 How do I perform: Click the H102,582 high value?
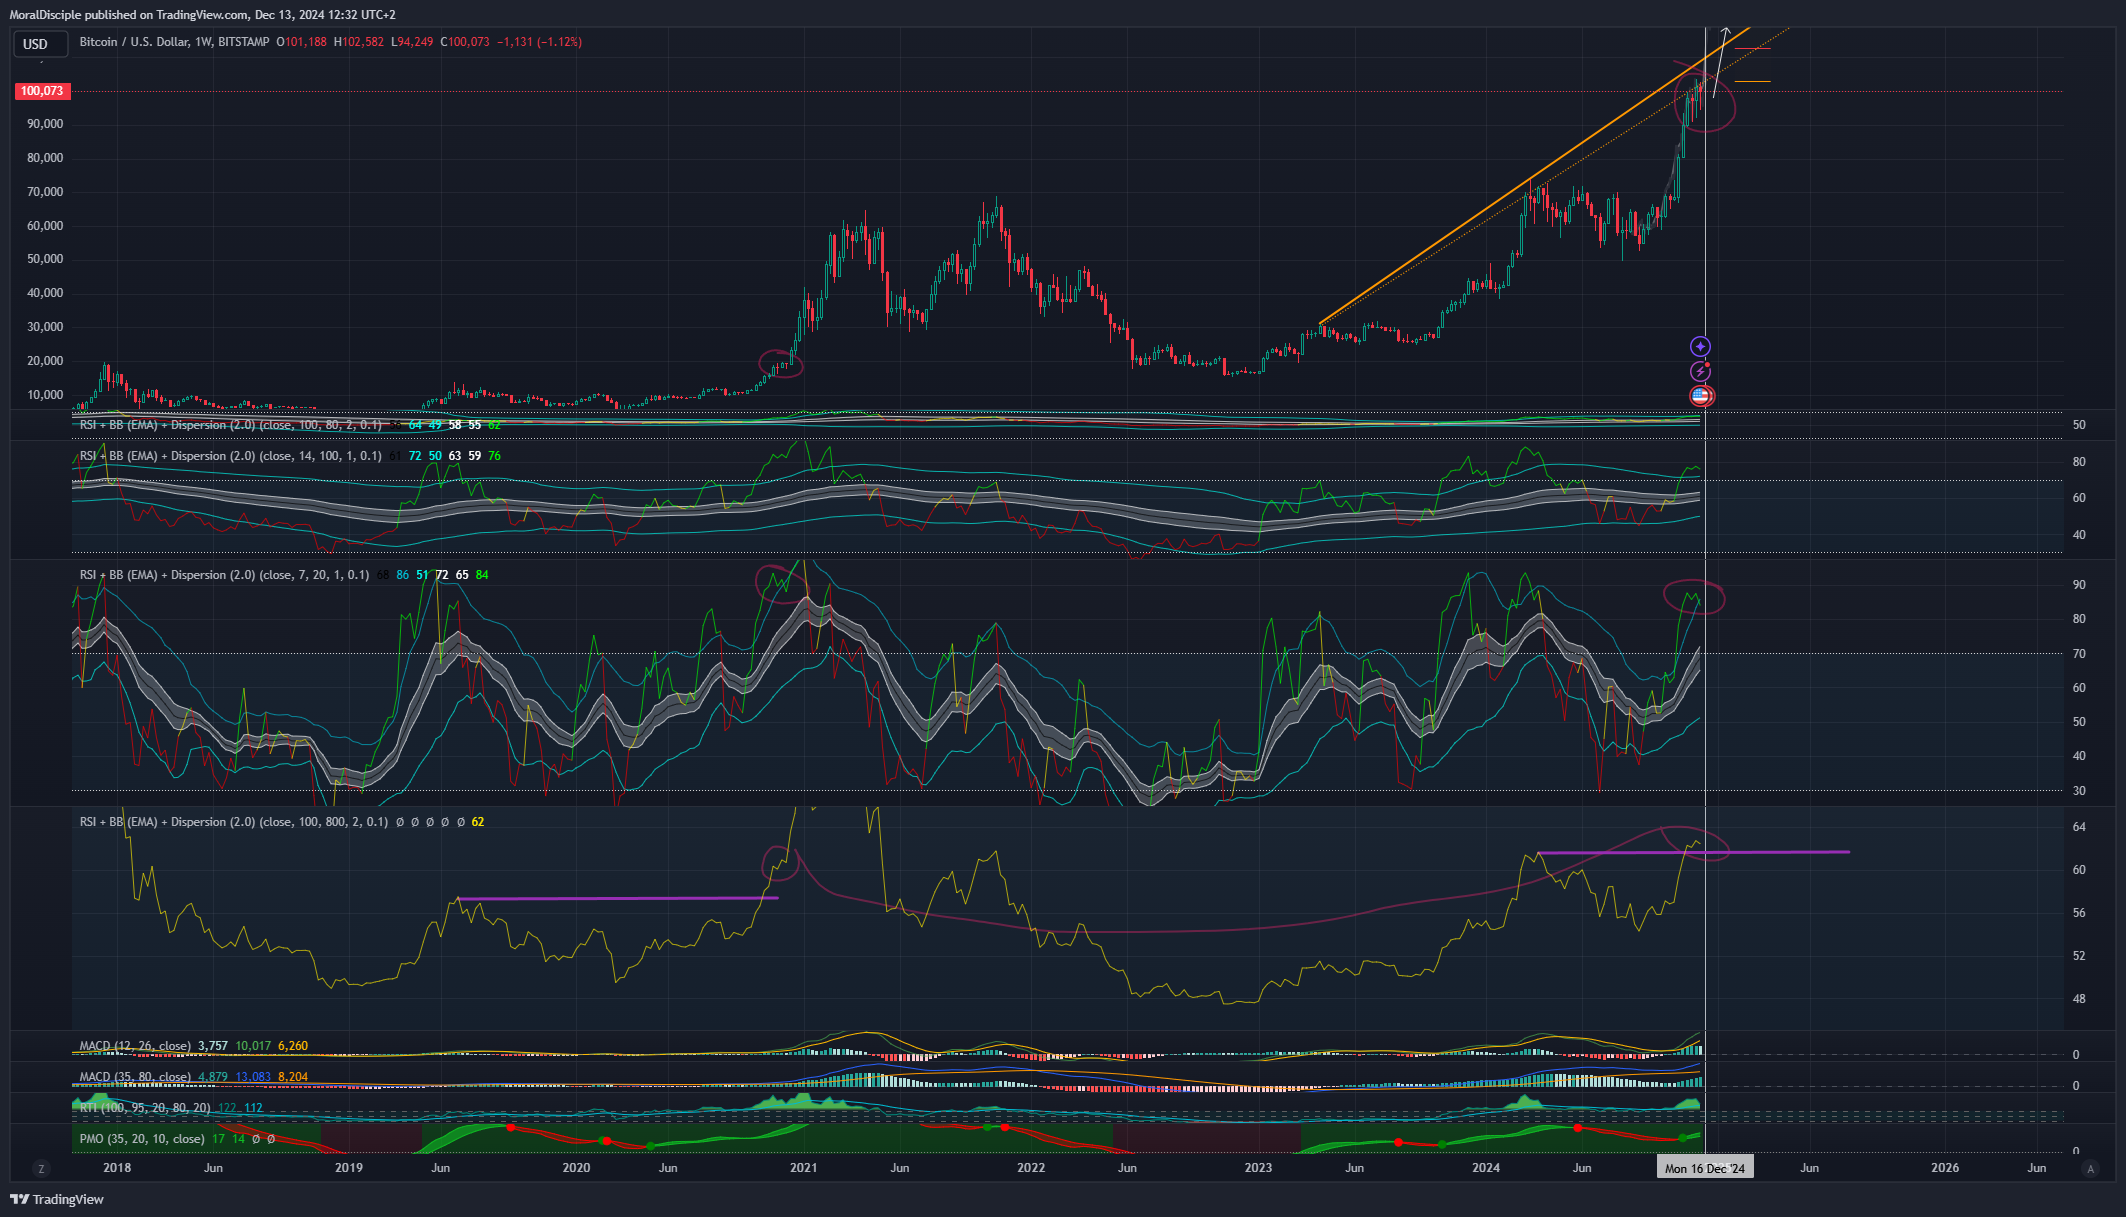(x=359, y=42)
